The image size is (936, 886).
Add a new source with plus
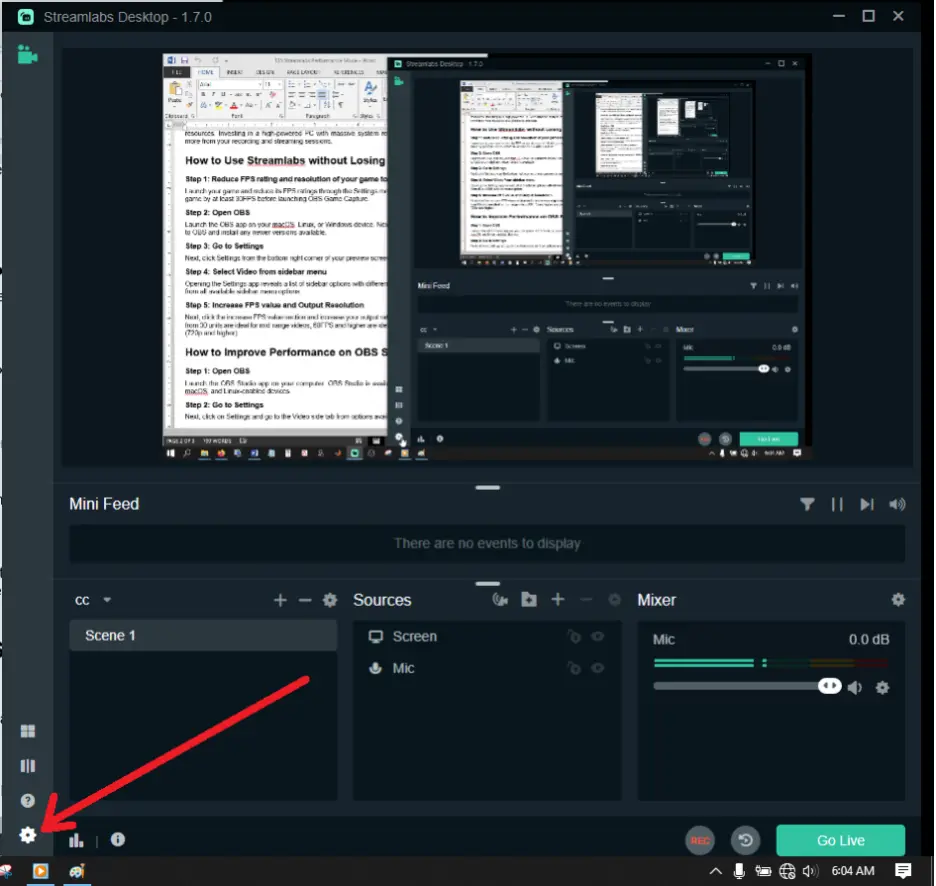click(558, 599)
